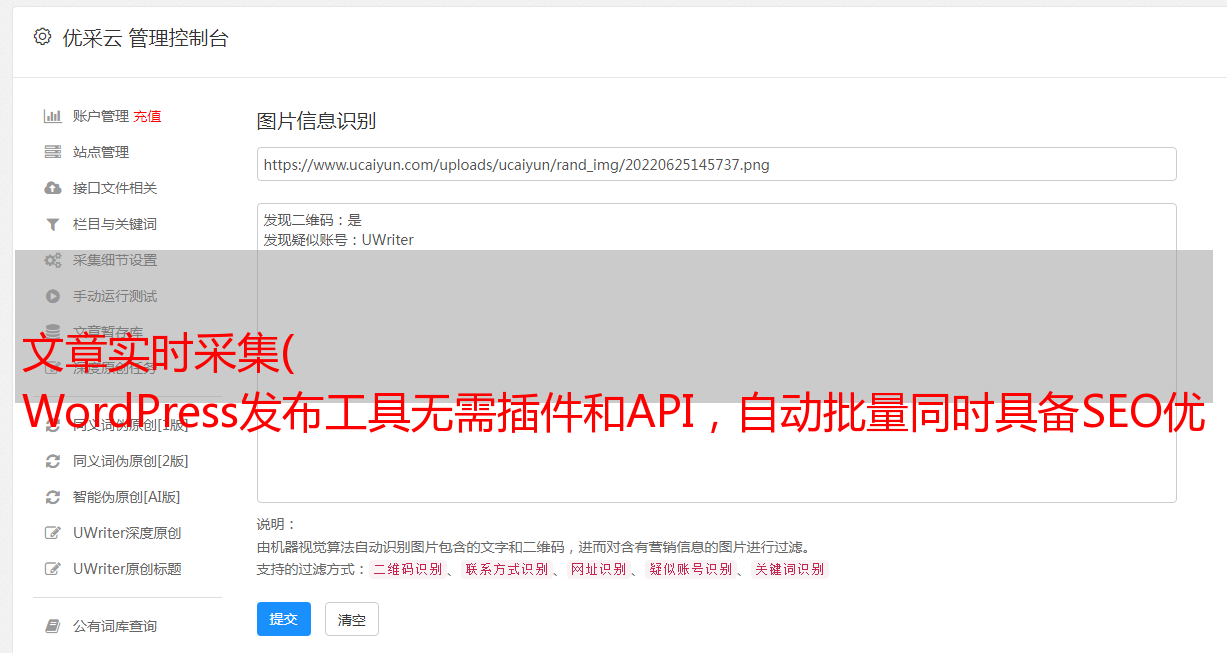Click the play icon for 手动运行测试

coord(53,296)
